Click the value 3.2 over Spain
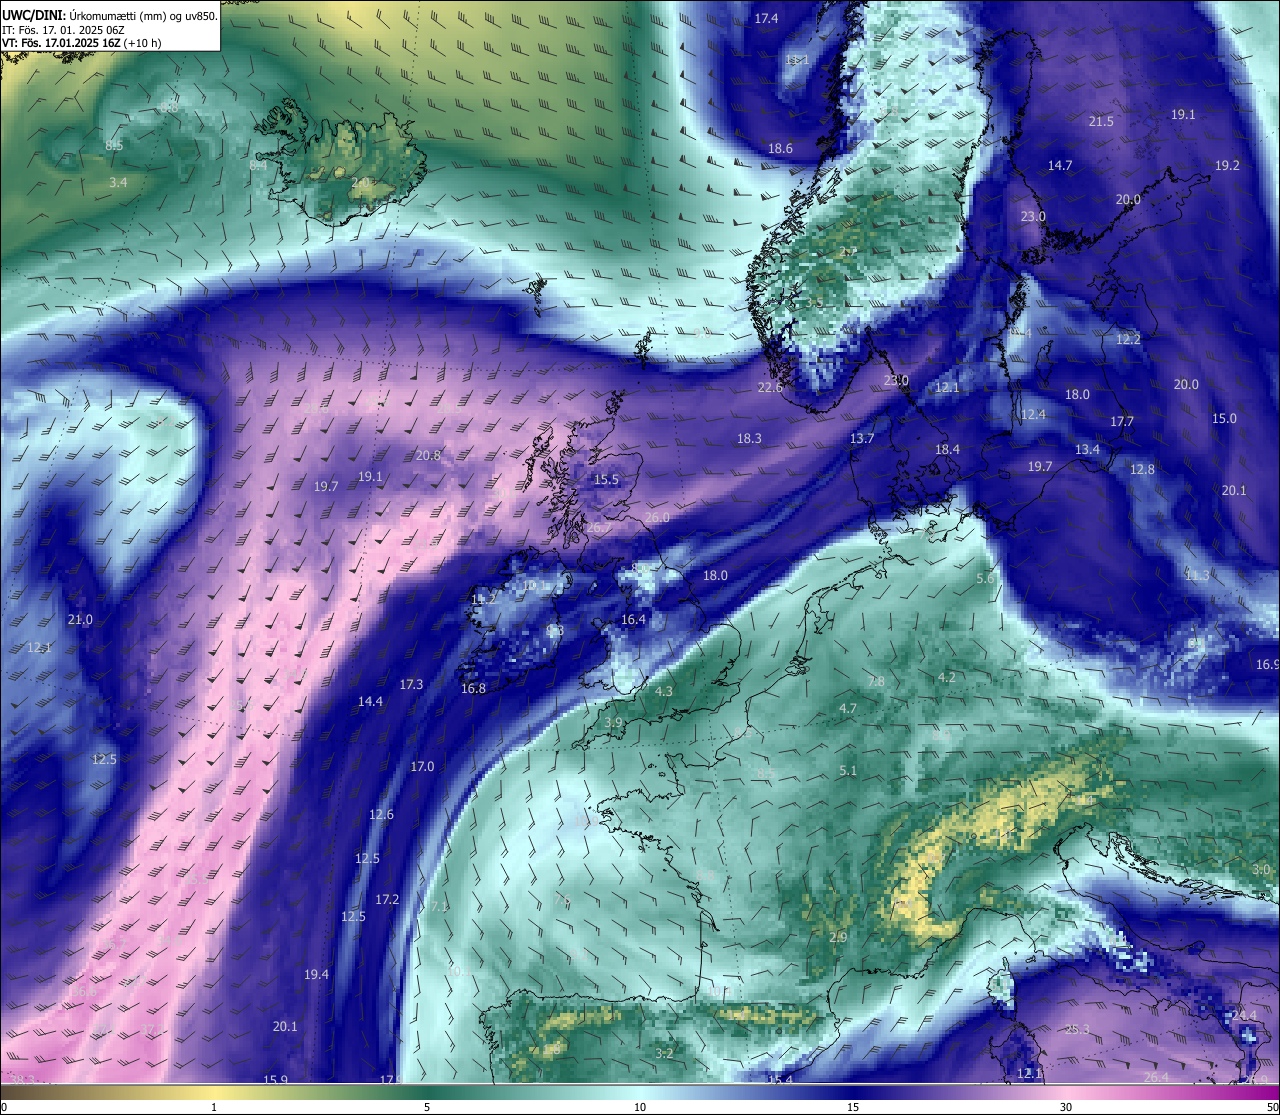The image size is (1280, 1115). tap(664, 1053)
